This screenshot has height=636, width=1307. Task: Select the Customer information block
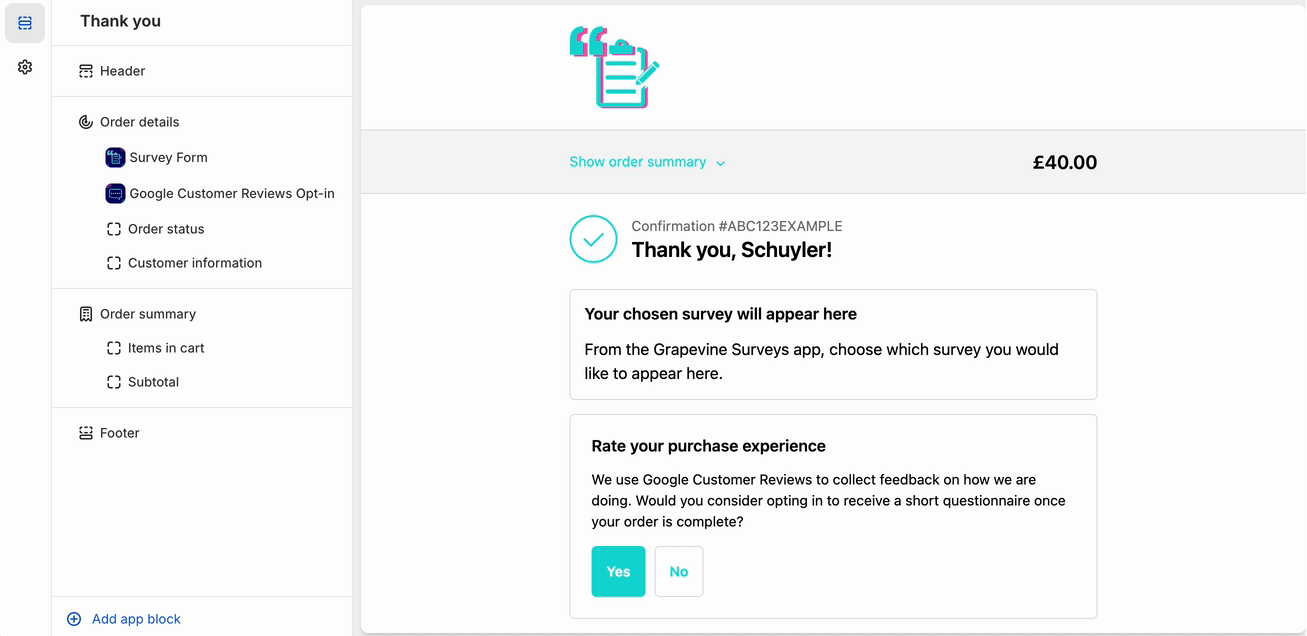click(x=194, y=263)
